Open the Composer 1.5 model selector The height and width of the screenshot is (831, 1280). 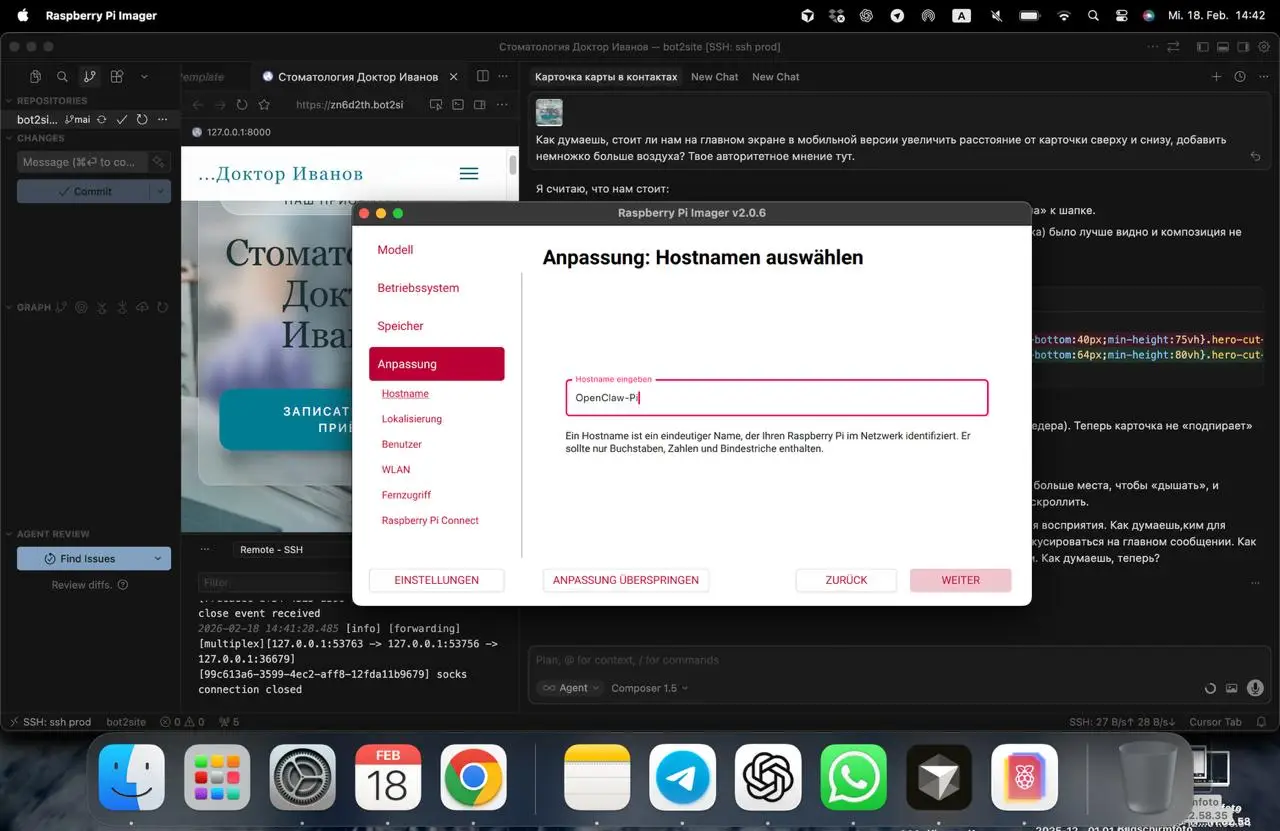pos(650,688)
